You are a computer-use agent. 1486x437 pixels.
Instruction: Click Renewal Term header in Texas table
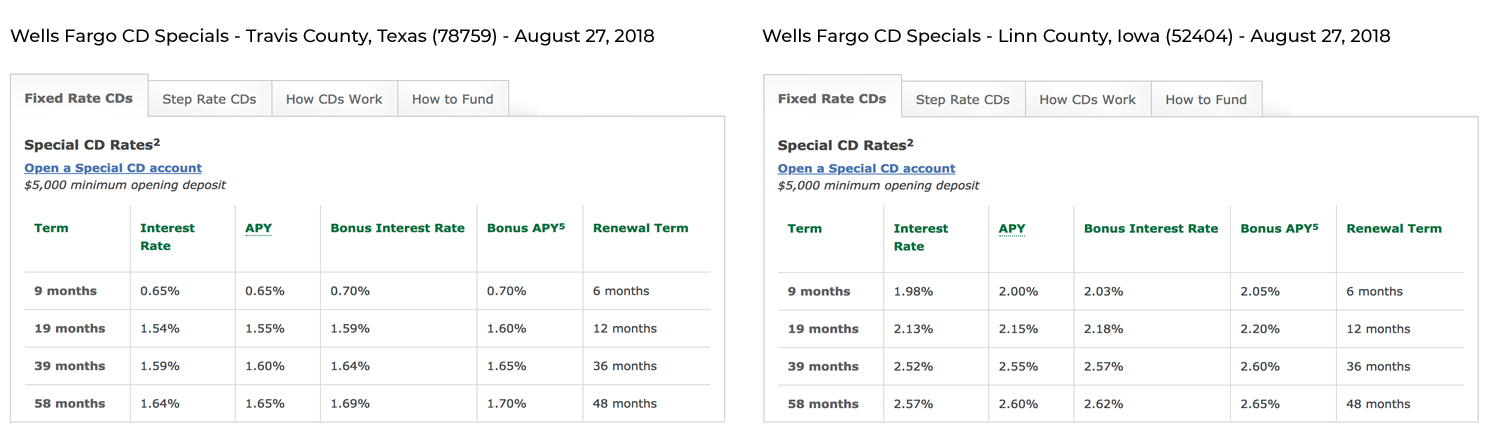tap(640, 228)
